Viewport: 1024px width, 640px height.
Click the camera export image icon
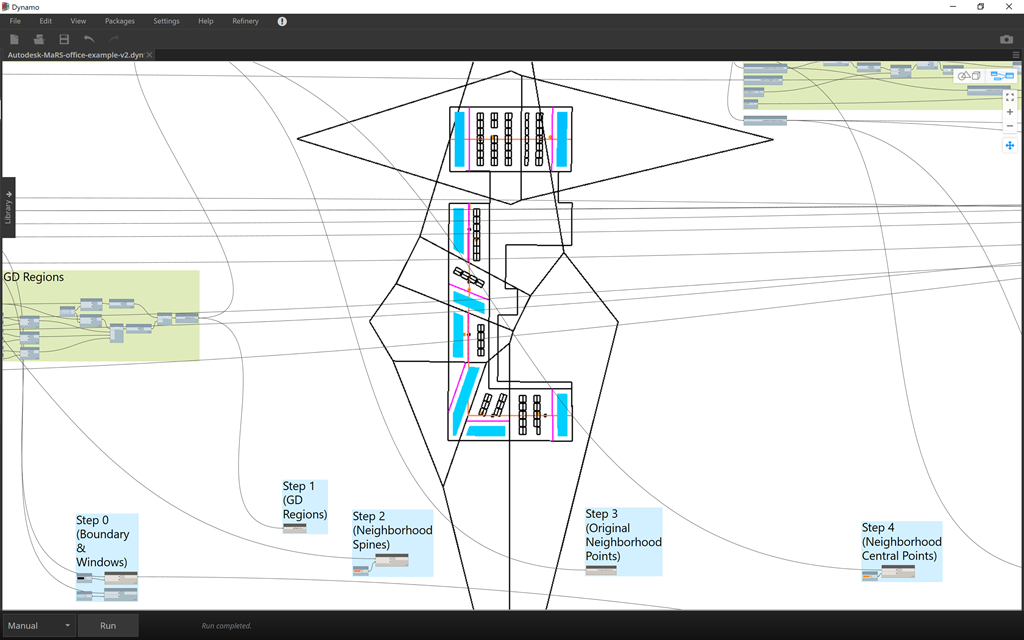pyautogui.click(x=1006, y=39)
